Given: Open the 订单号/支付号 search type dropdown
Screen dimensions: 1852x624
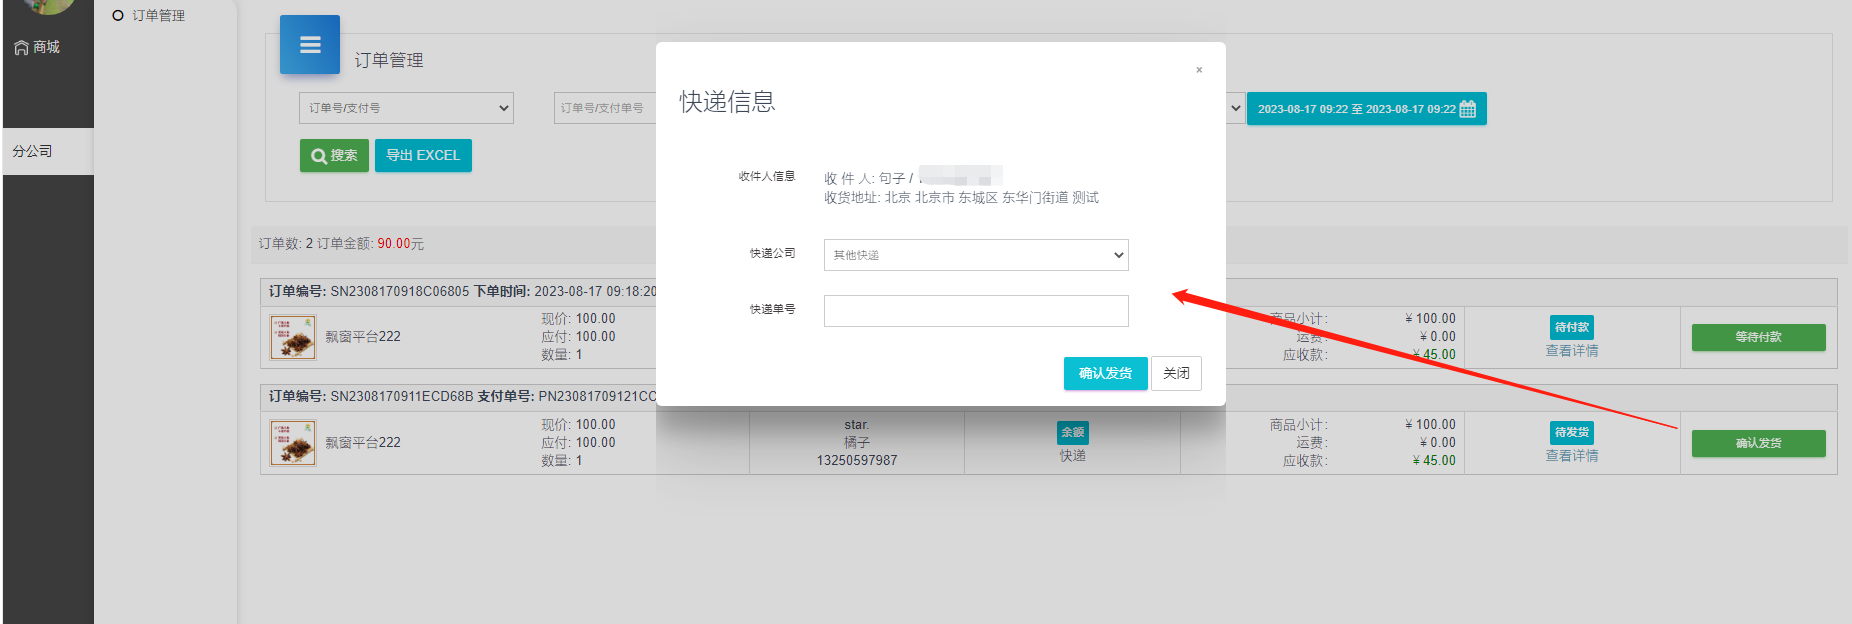Looking at the screenshot, I should 406,108.
